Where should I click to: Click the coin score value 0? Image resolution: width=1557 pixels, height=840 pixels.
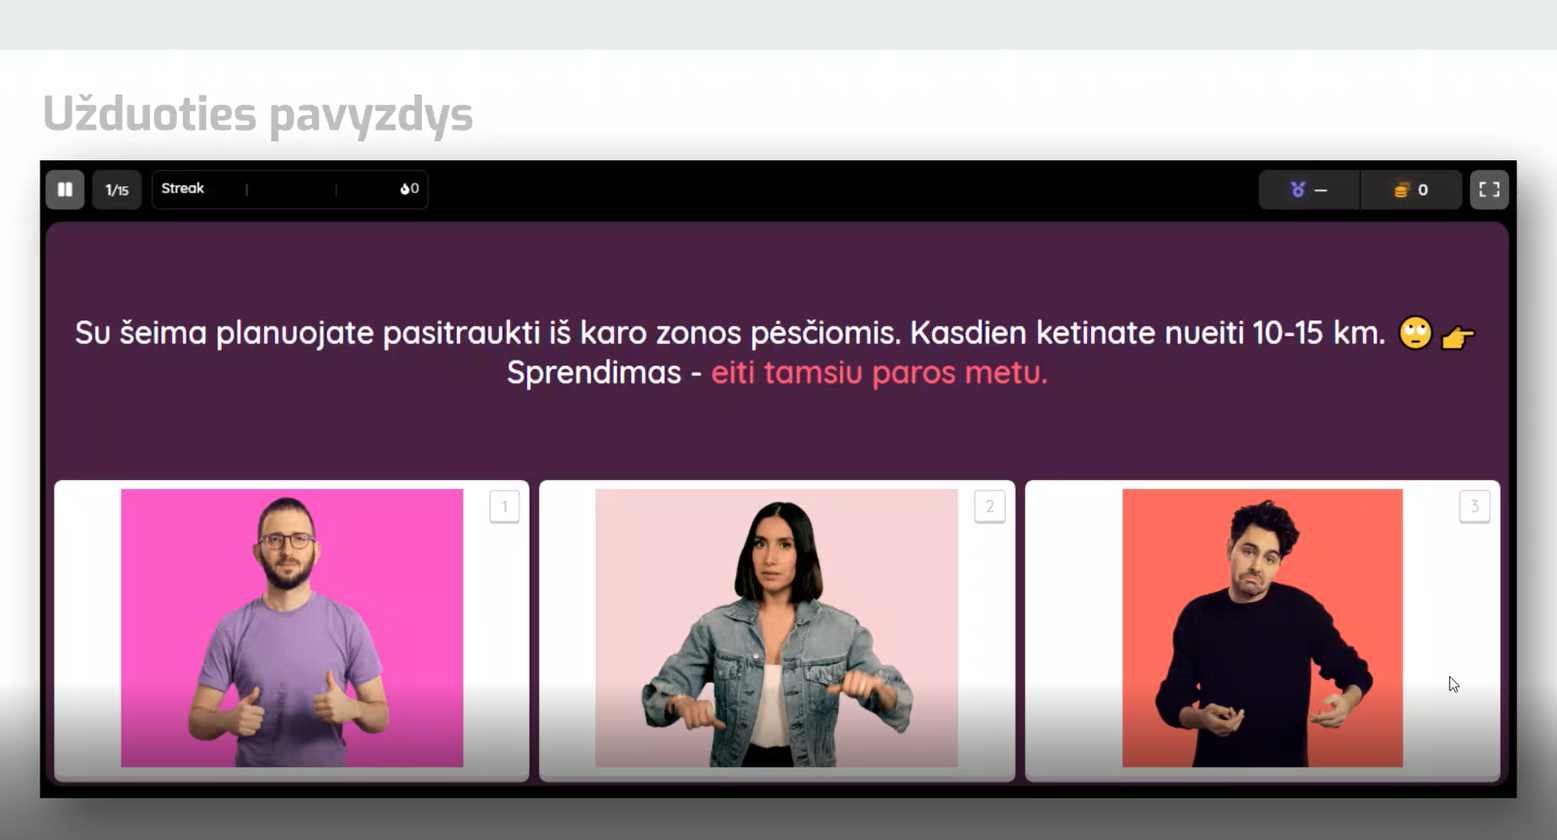click(1423, 190)
